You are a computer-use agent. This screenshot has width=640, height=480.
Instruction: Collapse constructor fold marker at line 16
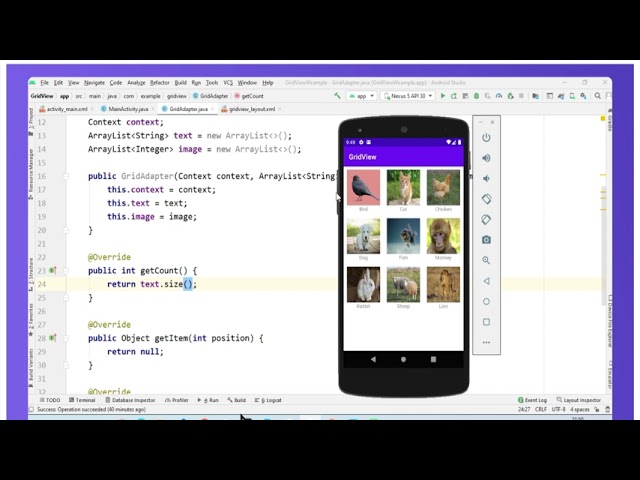[x=66, y=176]
